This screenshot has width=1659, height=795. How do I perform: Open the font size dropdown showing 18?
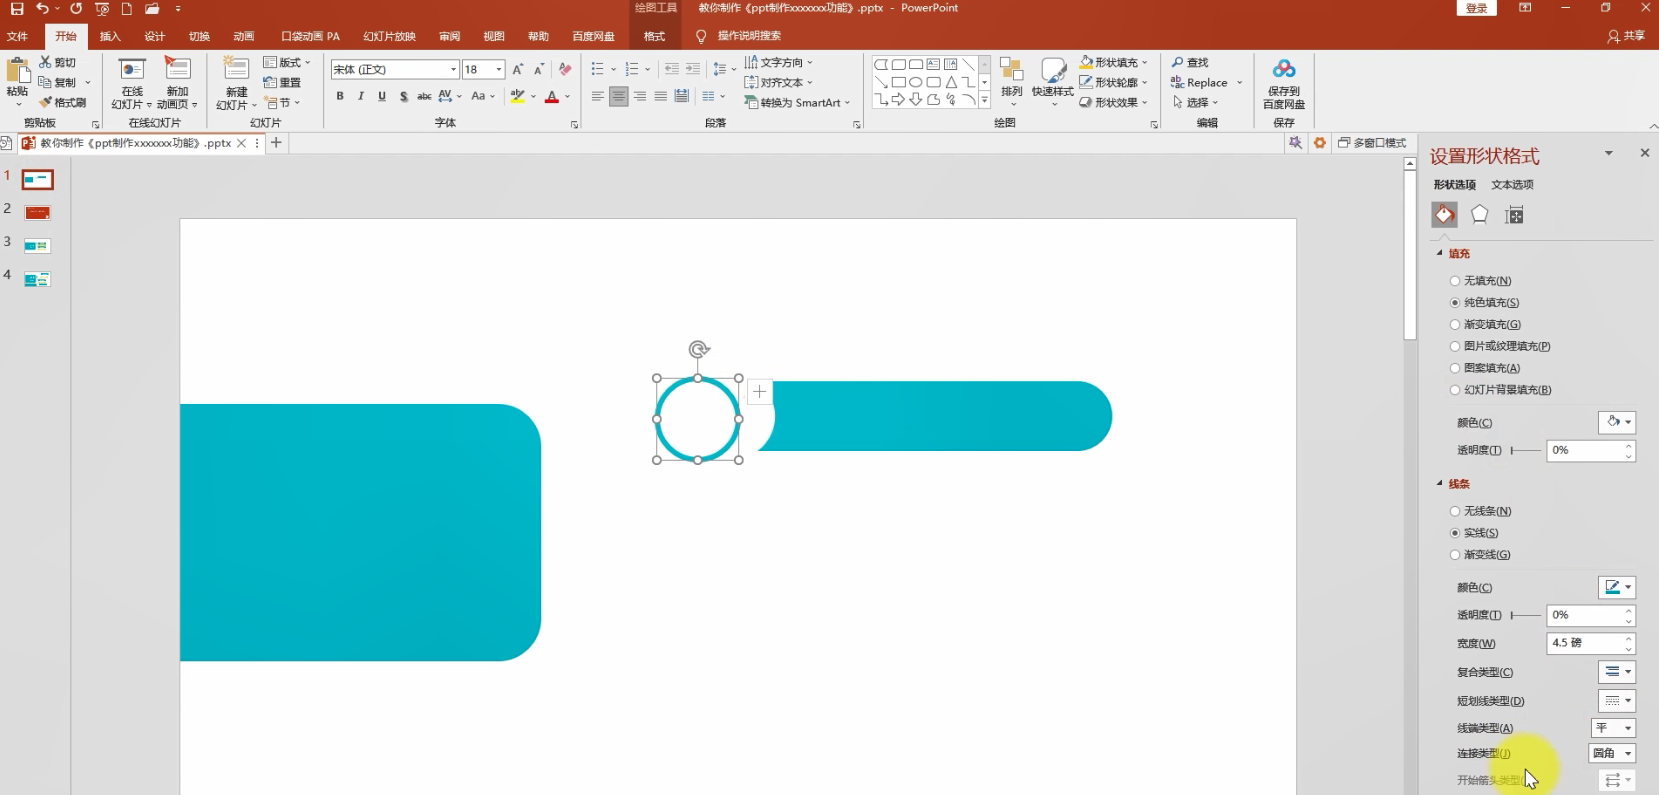pos(499,69)
